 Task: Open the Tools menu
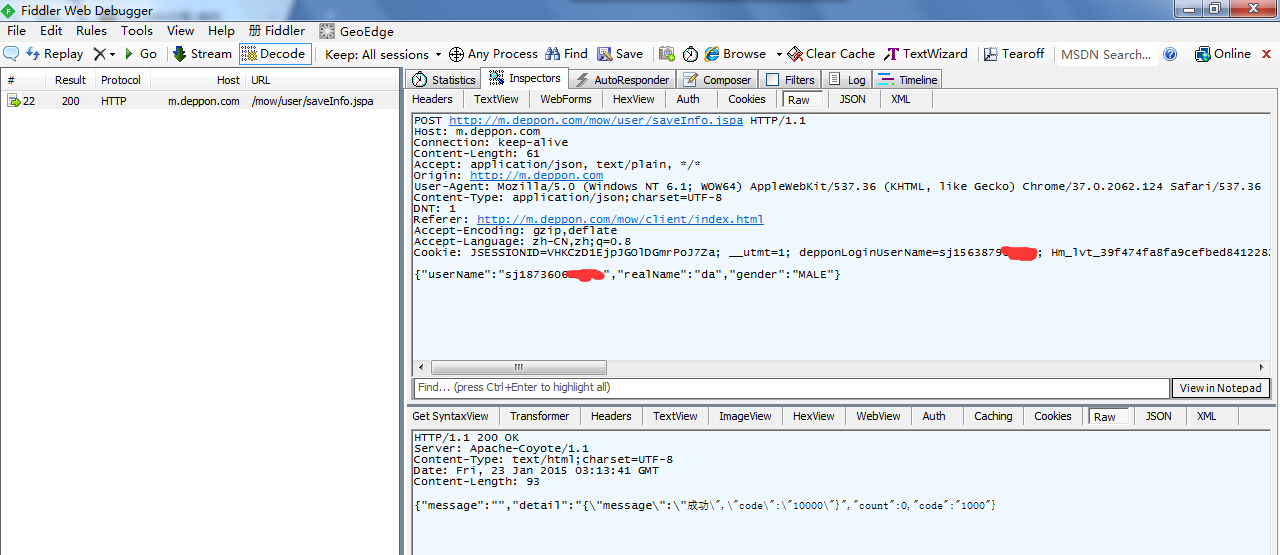click(x=137, y=31)
